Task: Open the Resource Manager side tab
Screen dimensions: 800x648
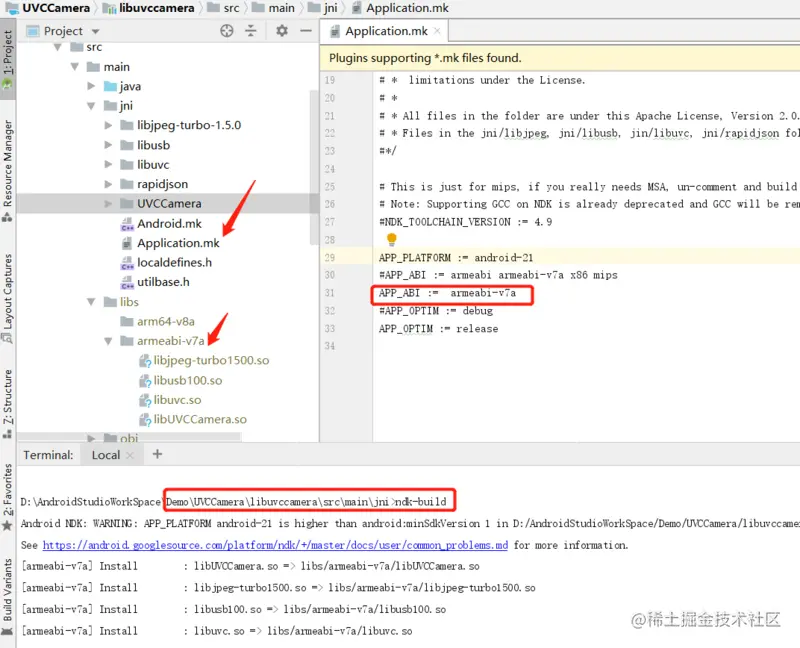Action: pyautogui.click(x=8, y=169)
